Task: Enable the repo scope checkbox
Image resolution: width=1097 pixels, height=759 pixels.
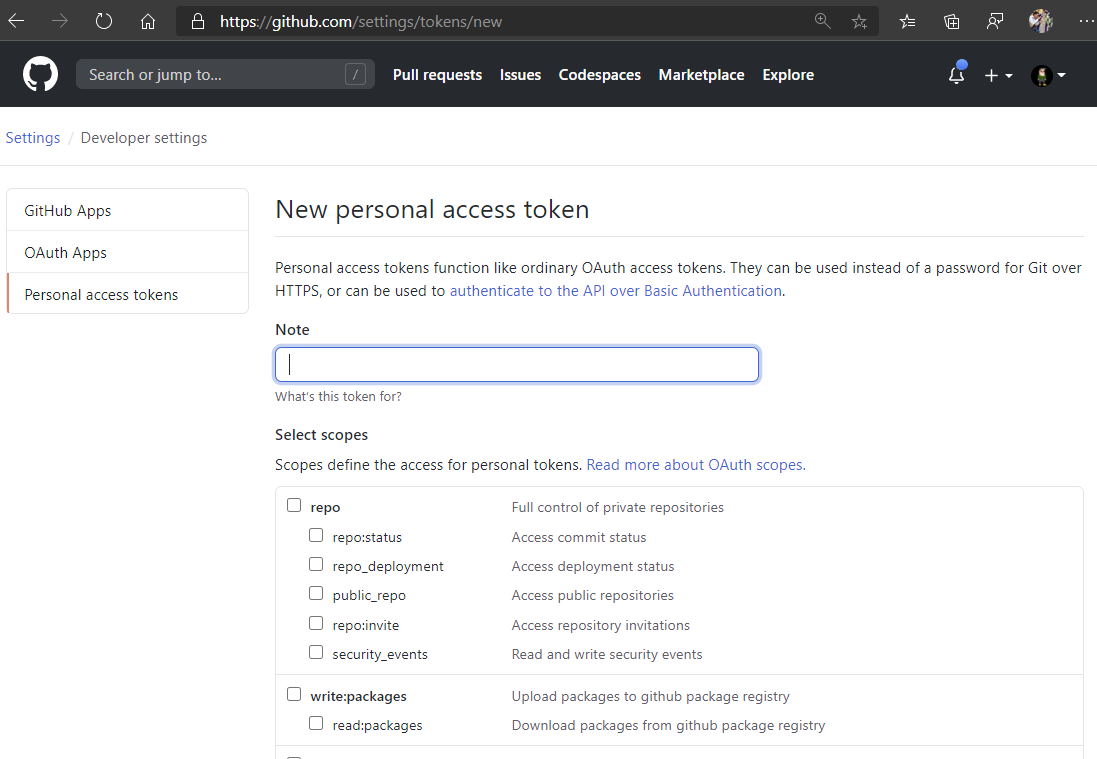Action: tap(294, 506)
